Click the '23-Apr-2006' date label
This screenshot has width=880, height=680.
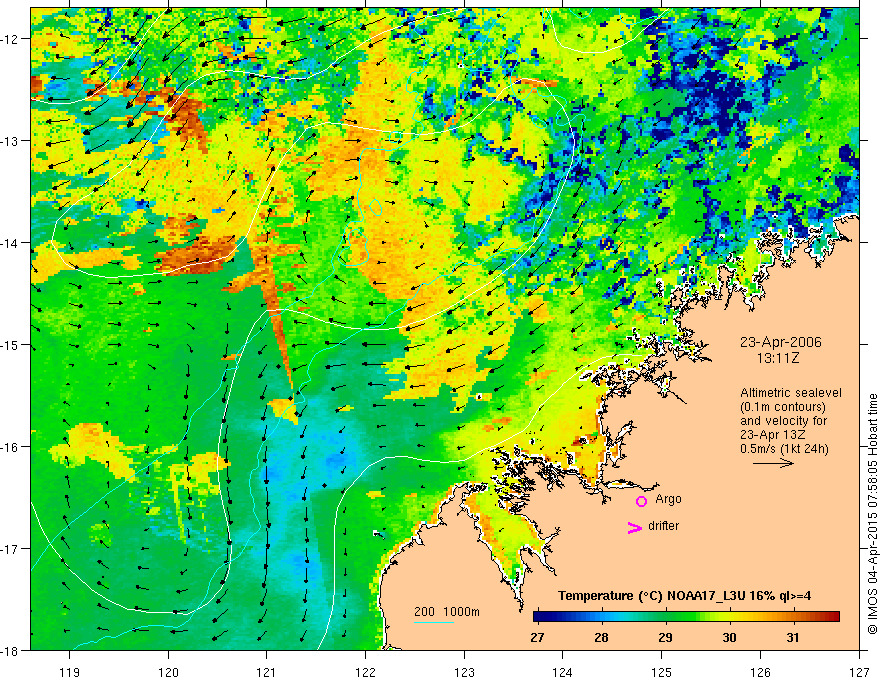[781, 342]
